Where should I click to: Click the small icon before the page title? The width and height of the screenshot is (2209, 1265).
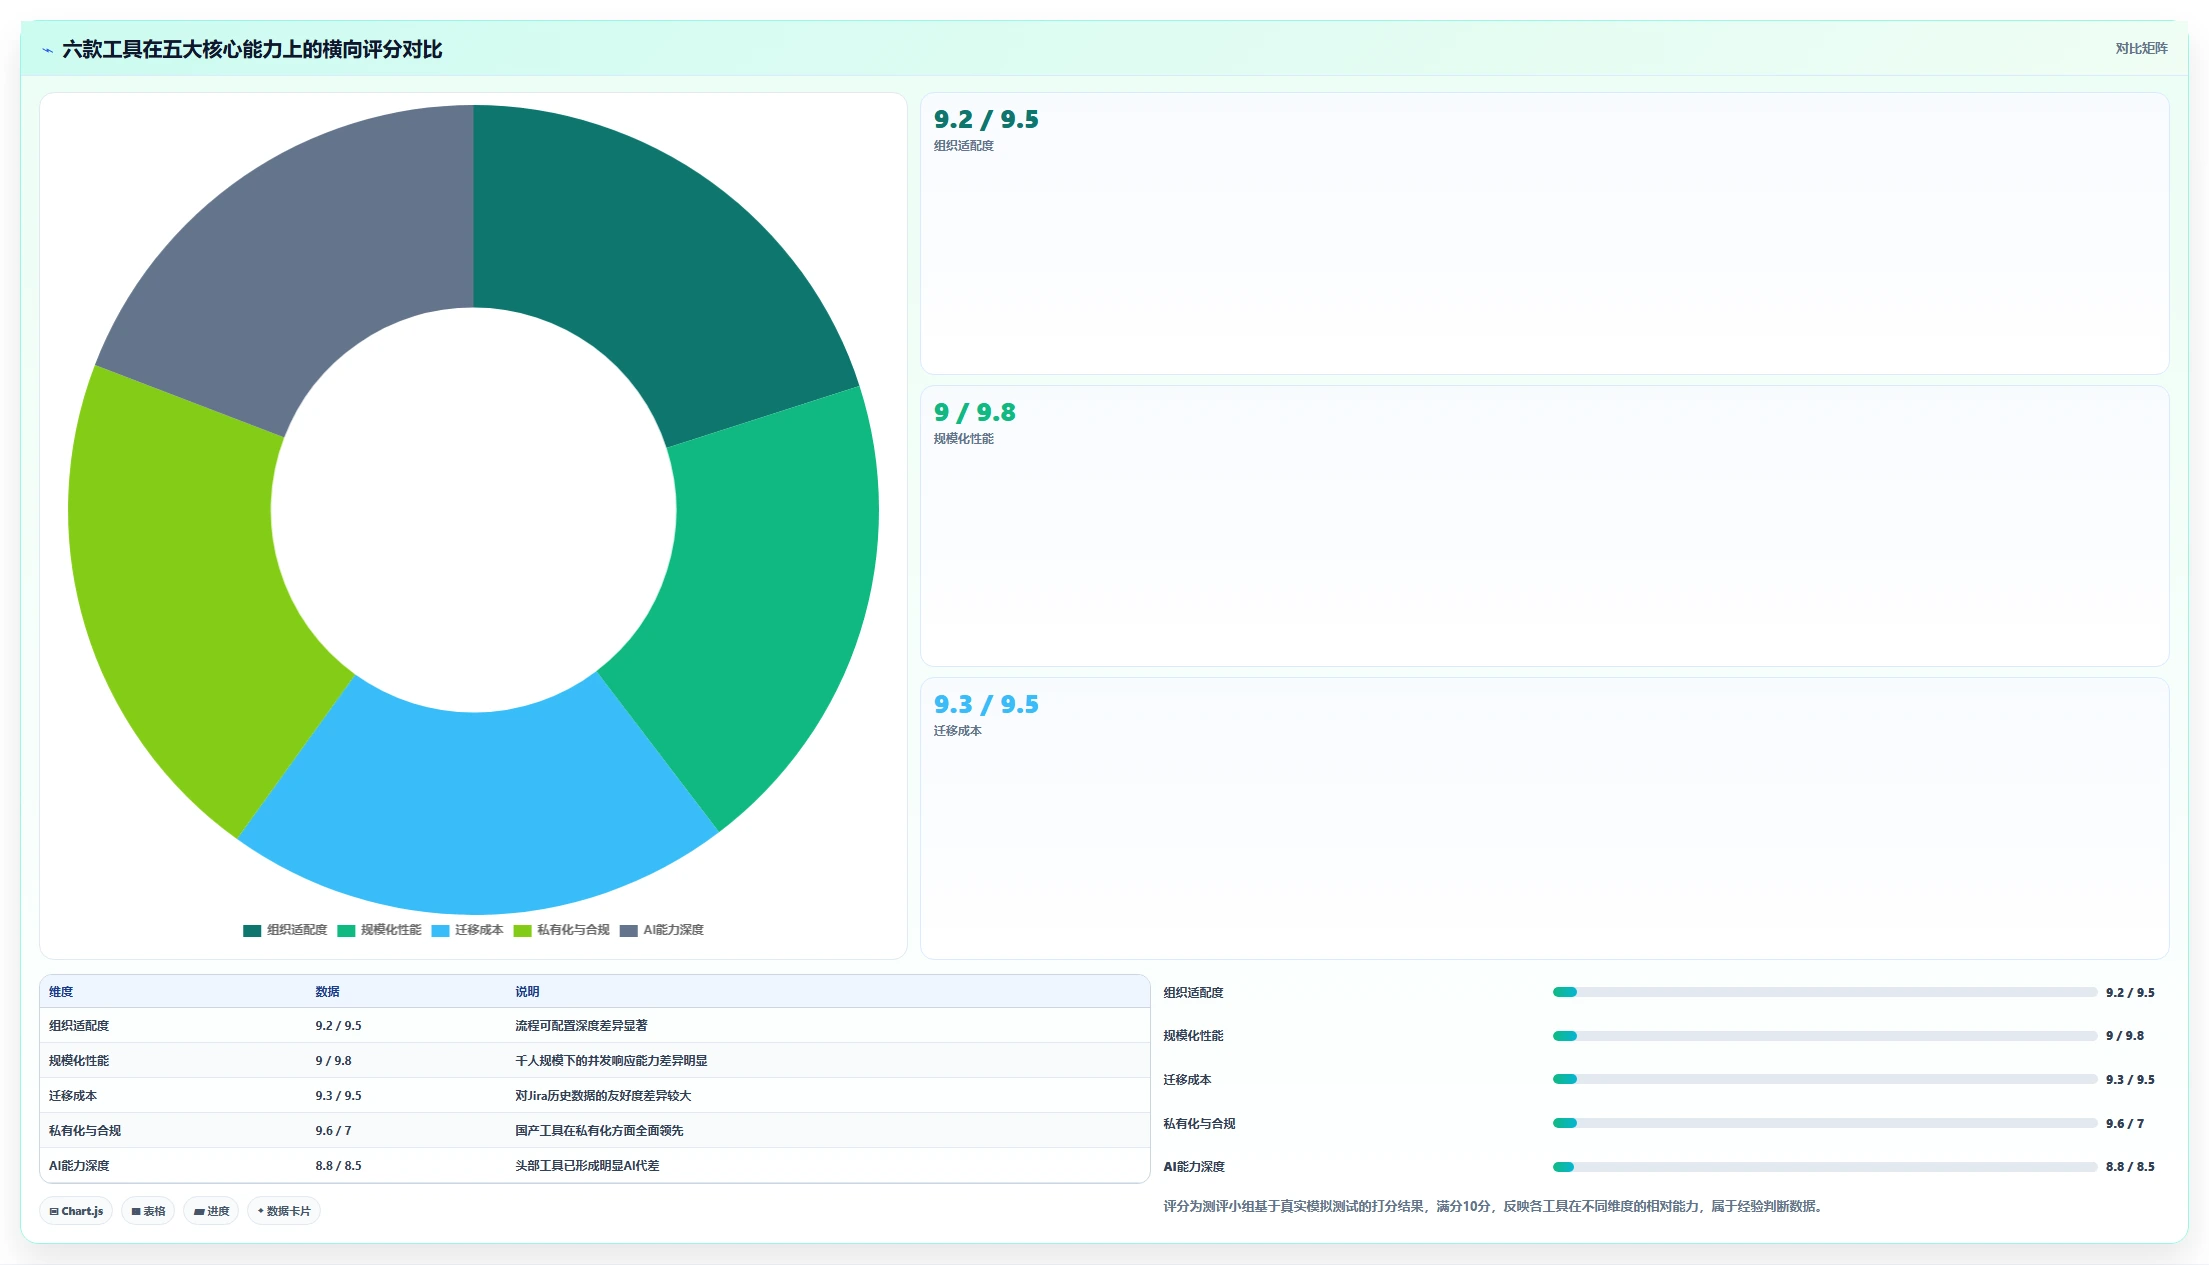[x=47, y=50]
